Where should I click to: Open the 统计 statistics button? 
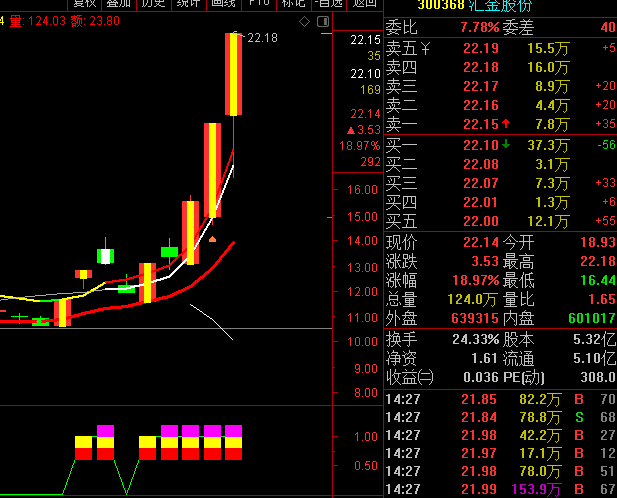pyautogui.click(x=188, y=4)
